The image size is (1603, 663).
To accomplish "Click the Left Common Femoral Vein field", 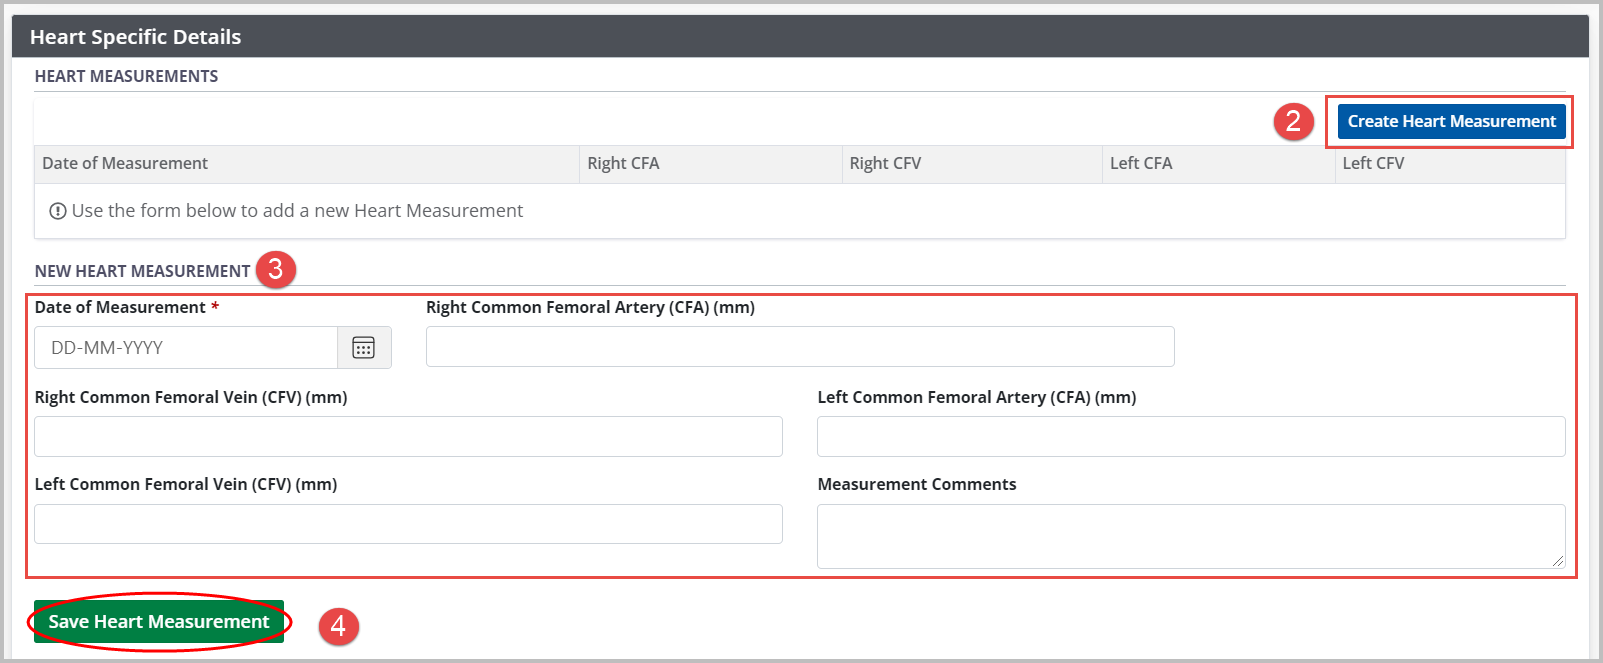I will coord(408,524).
